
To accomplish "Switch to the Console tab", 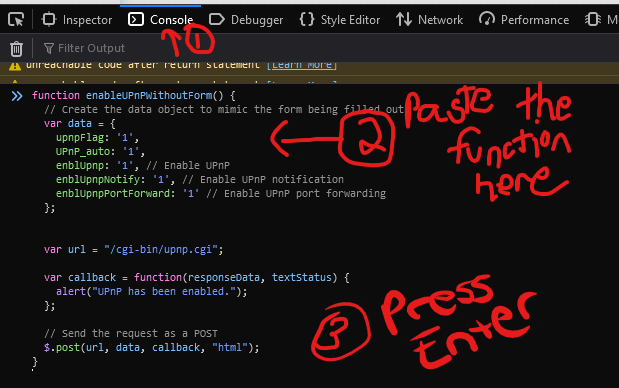I will pyautogui.click(x=161, y=20).
